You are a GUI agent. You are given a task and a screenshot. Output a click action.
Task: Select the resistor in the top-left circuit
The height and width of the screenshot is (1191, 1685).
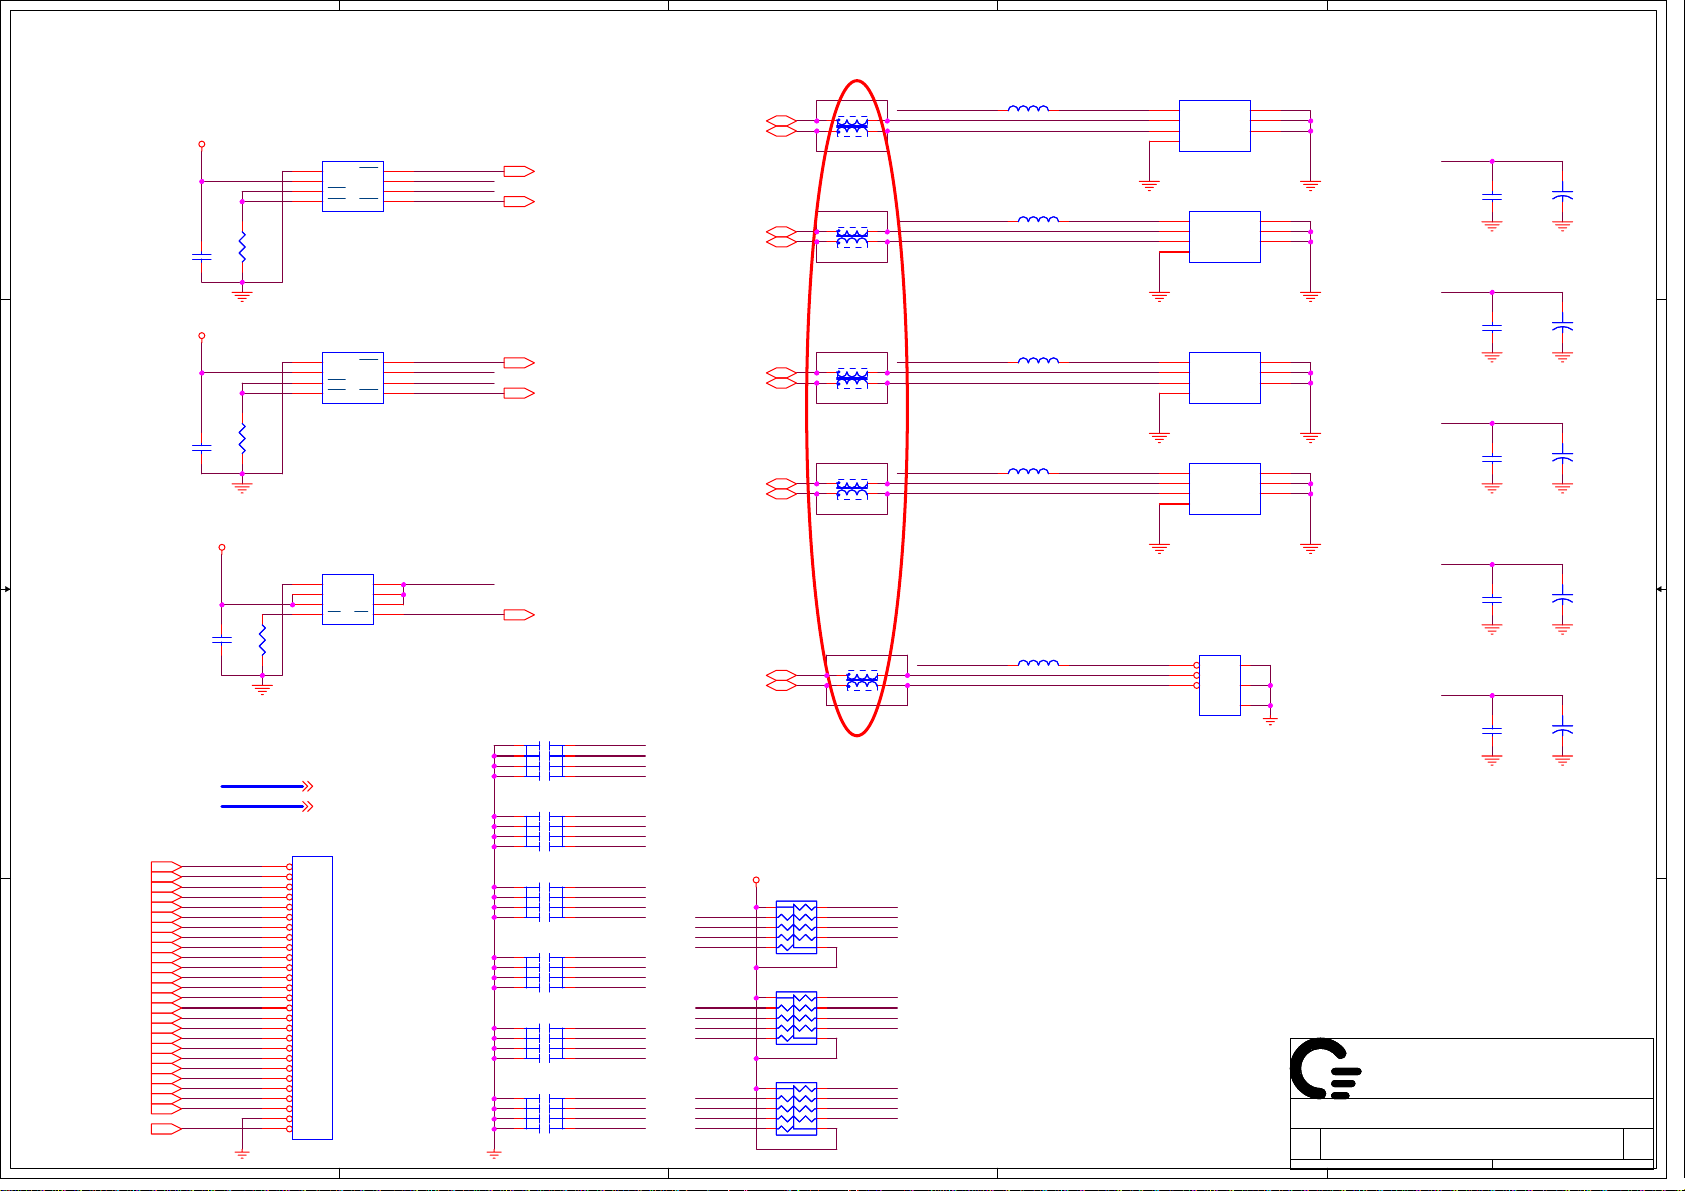[242, 247]
